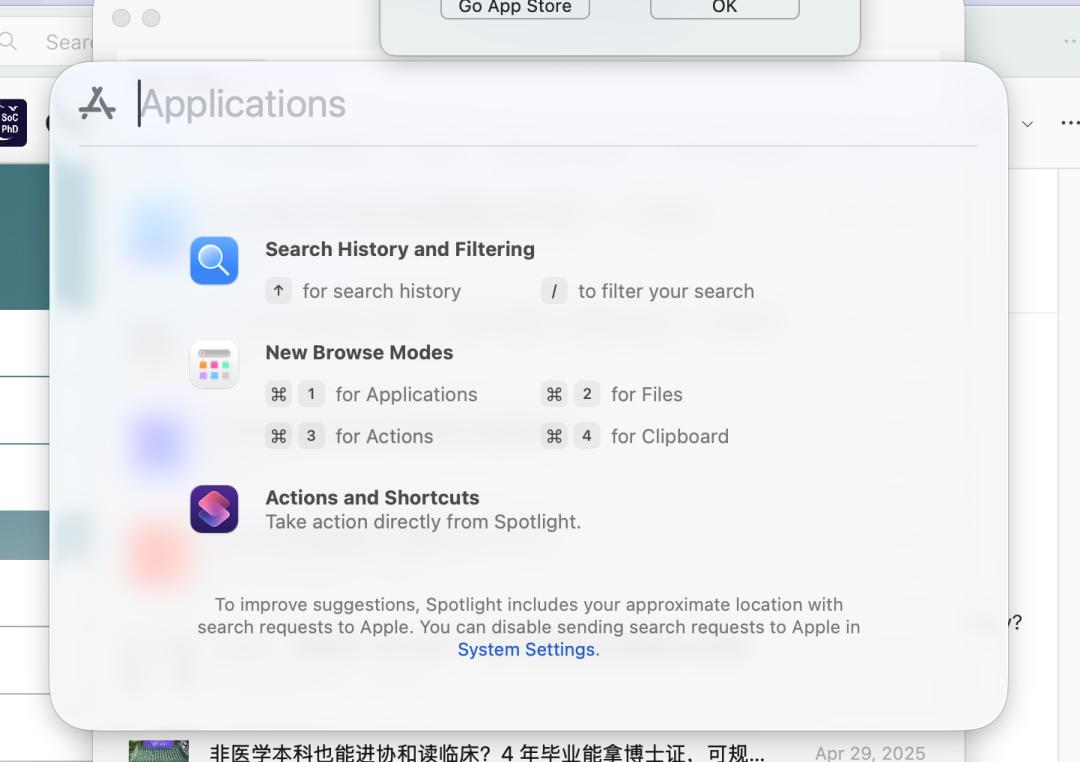Viewport: 1080px width, 762px height.
Task: Click the Shortcuts app icon
Action: tap(214, 509)
